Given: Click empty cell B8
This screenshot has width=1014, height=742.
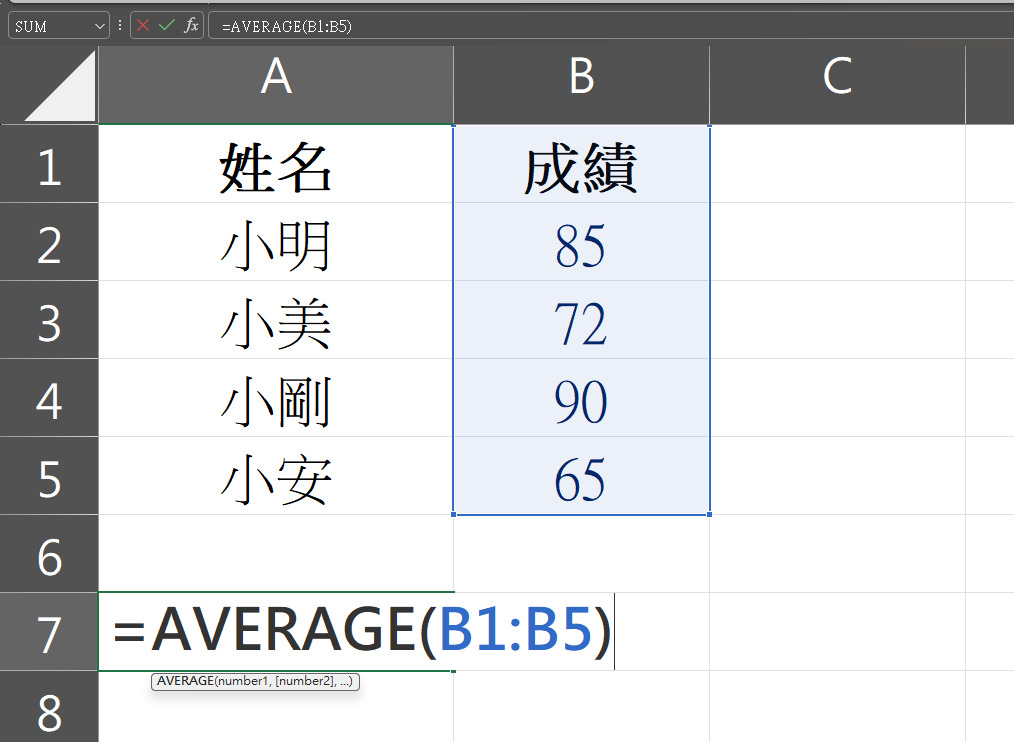Looking at the screenshot, I should [x=581, y=706].
